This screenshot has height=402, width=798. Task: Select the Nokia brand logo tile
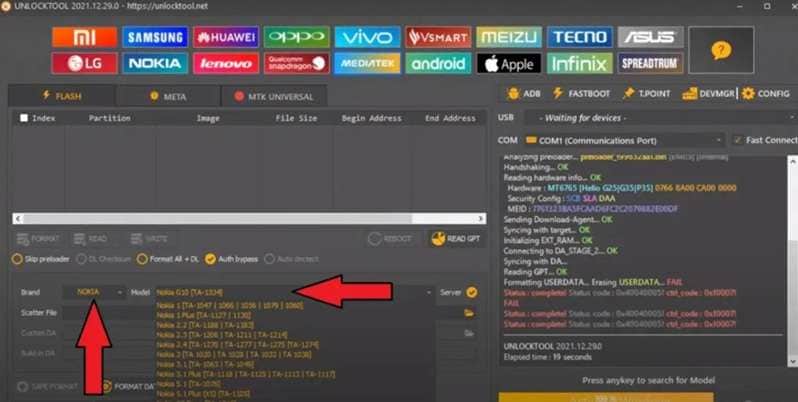click(x=155, y=64)
